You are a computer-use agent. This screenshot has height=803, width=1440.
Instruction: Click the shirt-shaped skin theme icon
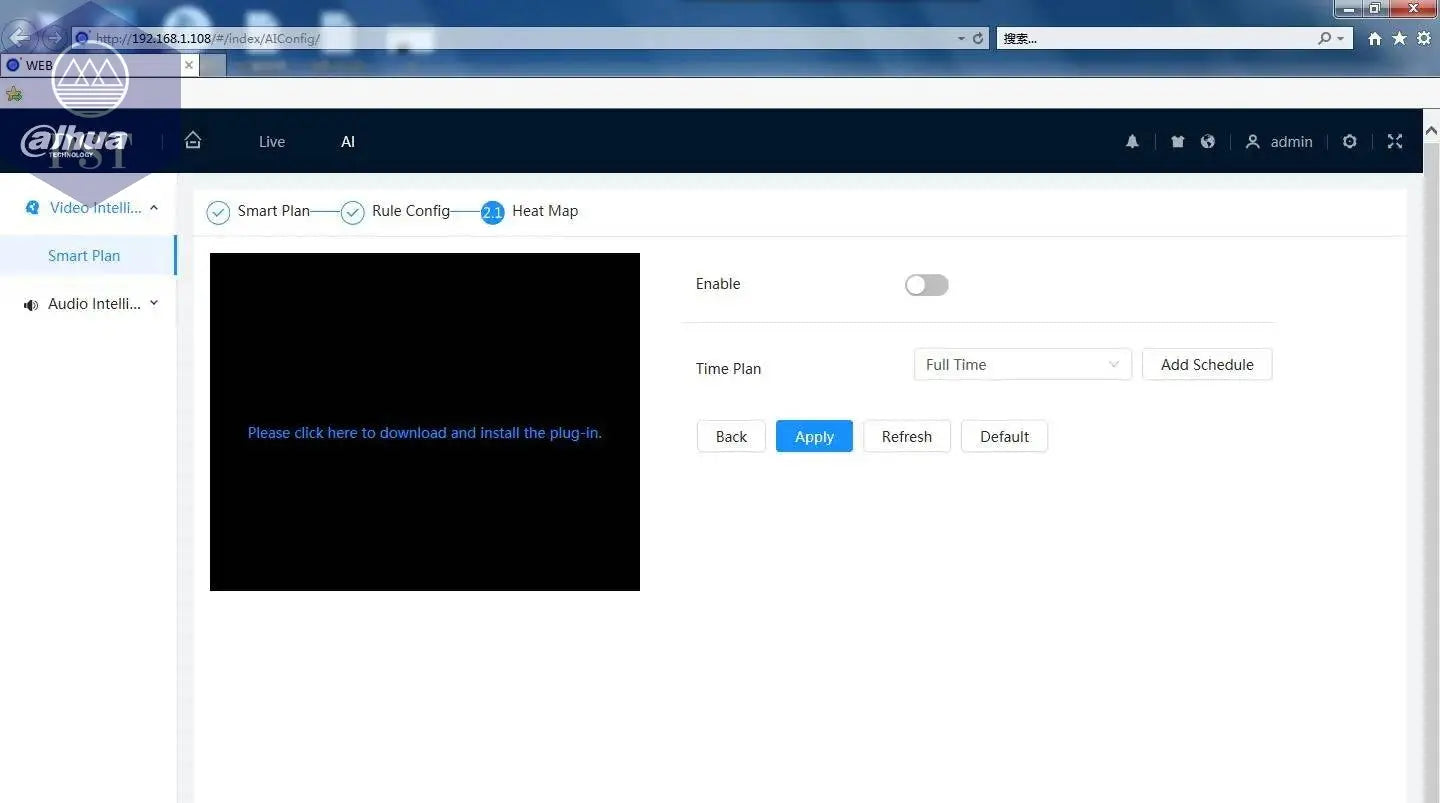click(x=1177, y=142)
